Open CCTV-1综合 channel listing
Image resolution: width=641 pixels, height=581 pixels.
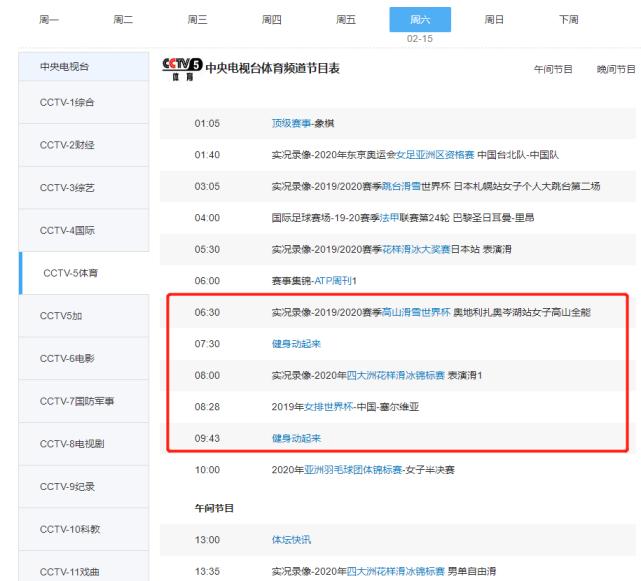click(x=84, y=102)
